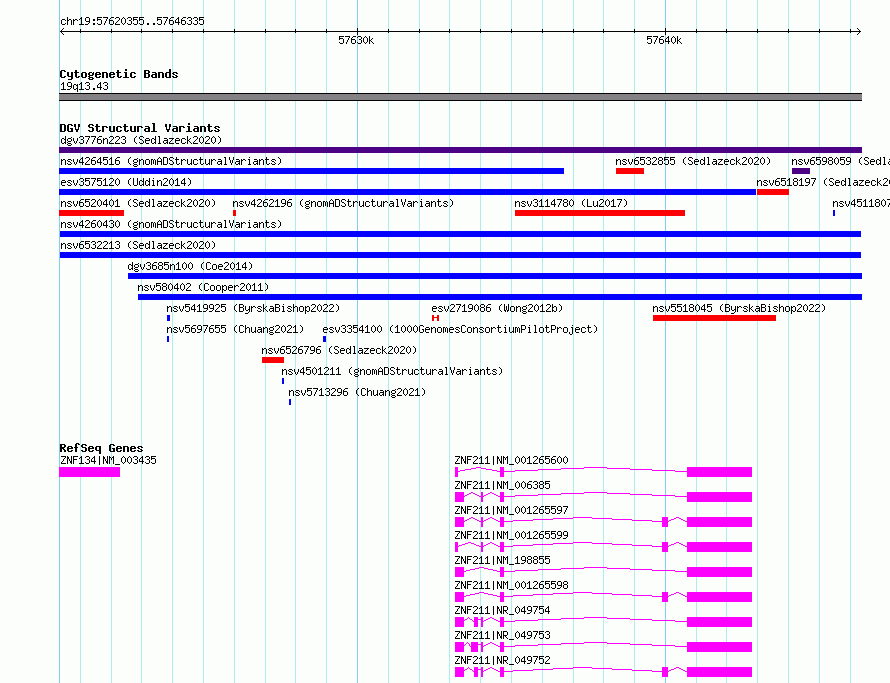The height and width of the screenshot is (683, 890).
Task: Click the nsv5713296 (Chuang2021) label
Action: tap(357, 392)
